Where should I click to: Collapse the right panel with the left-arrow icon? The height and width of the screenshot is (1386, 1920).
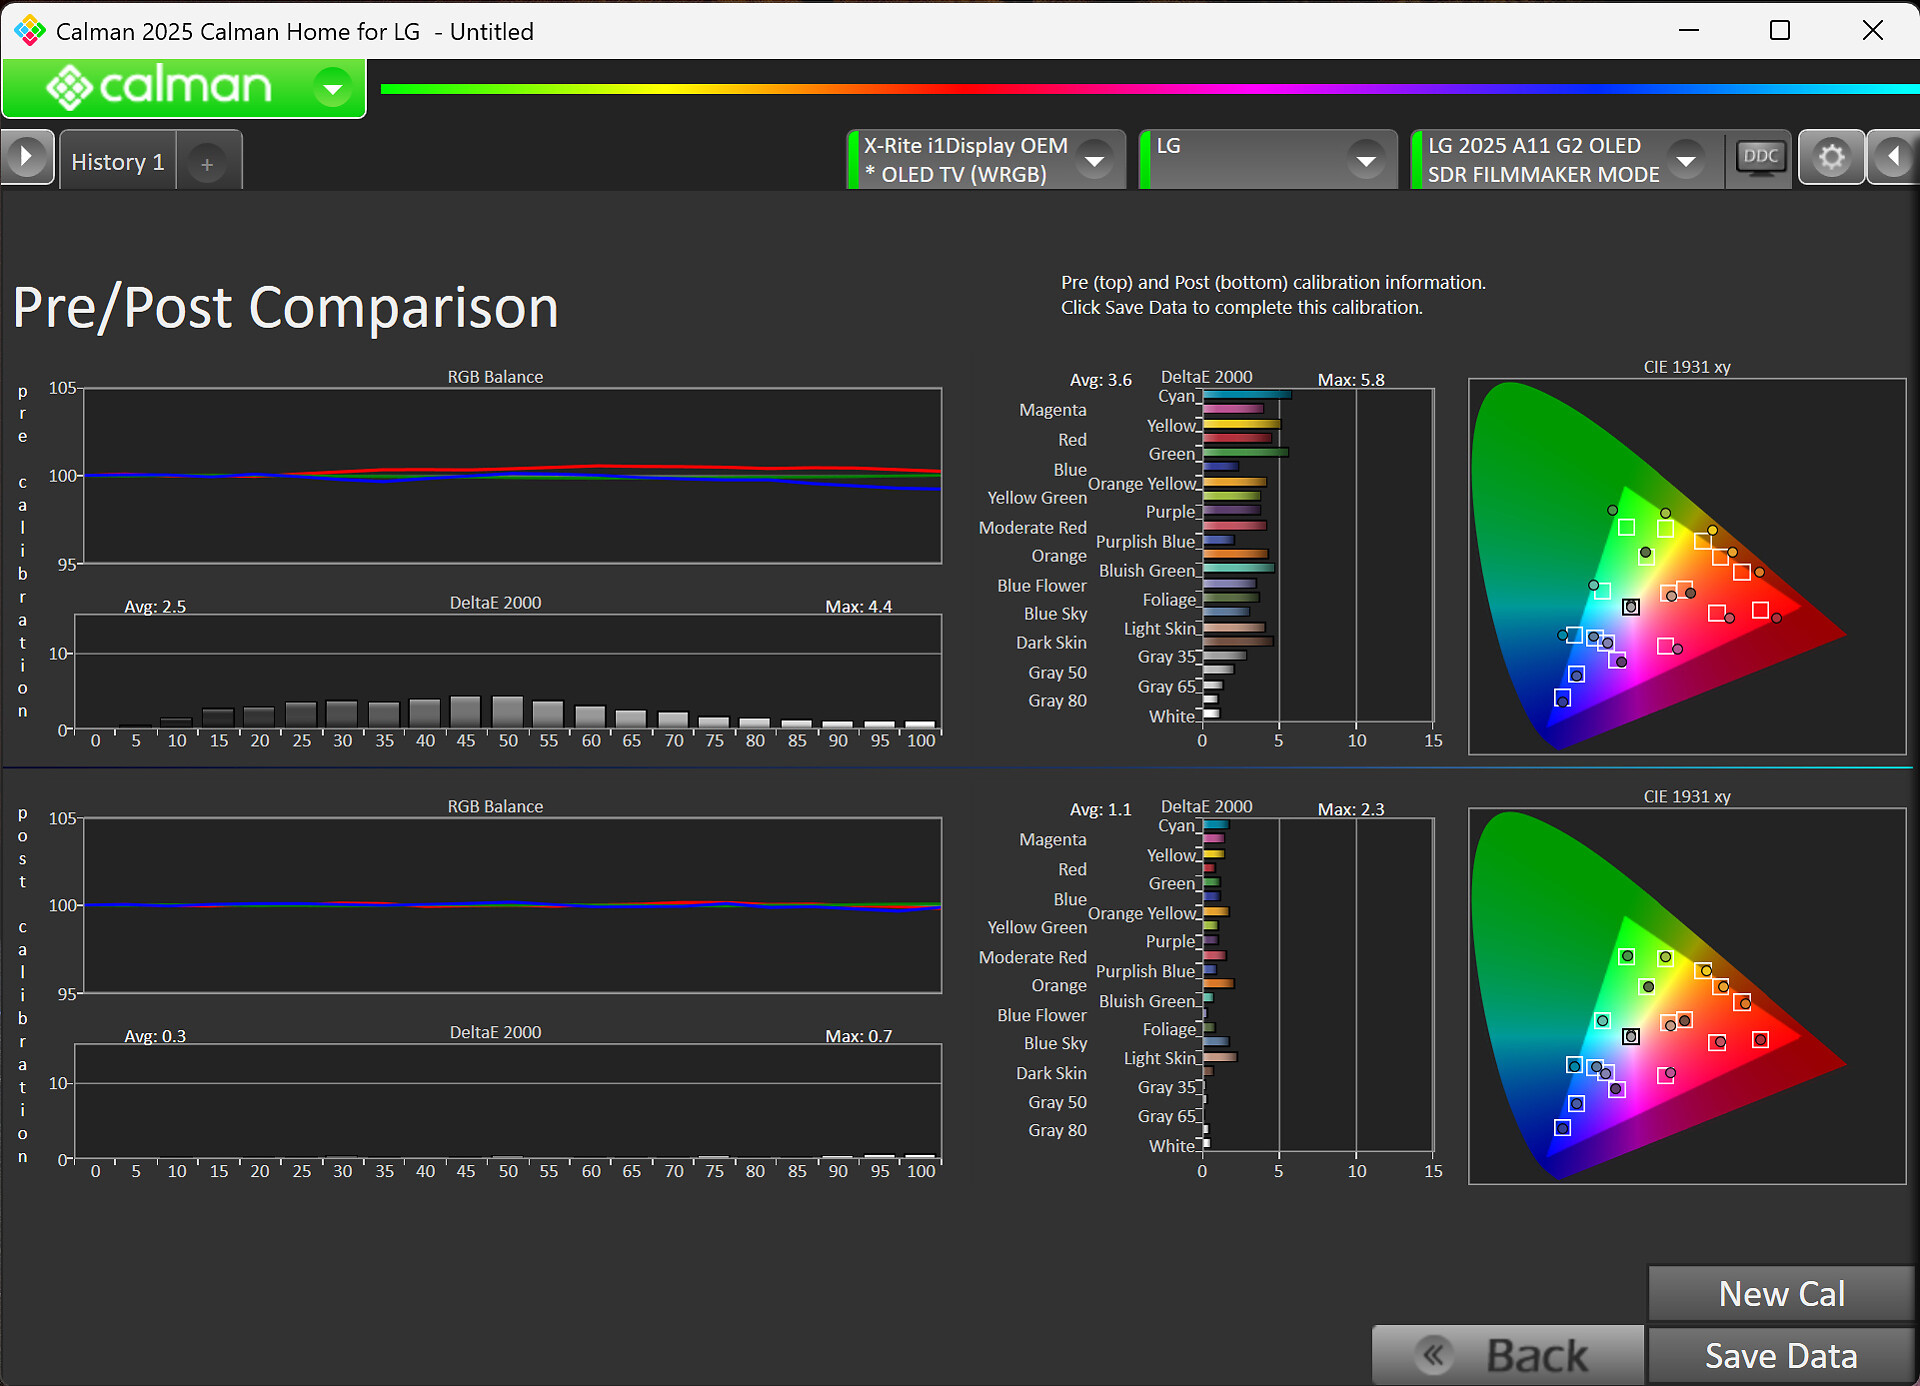click(x=1893, y=158)
